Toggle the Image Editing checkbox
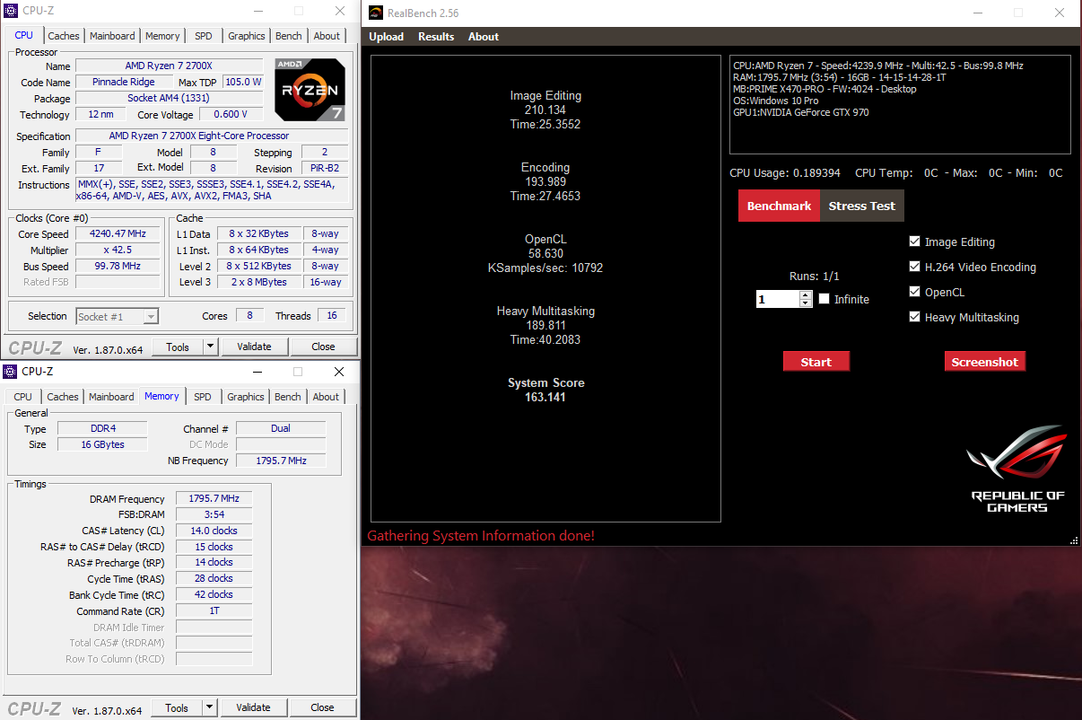 pyautogui.click(x=915, y=241)
